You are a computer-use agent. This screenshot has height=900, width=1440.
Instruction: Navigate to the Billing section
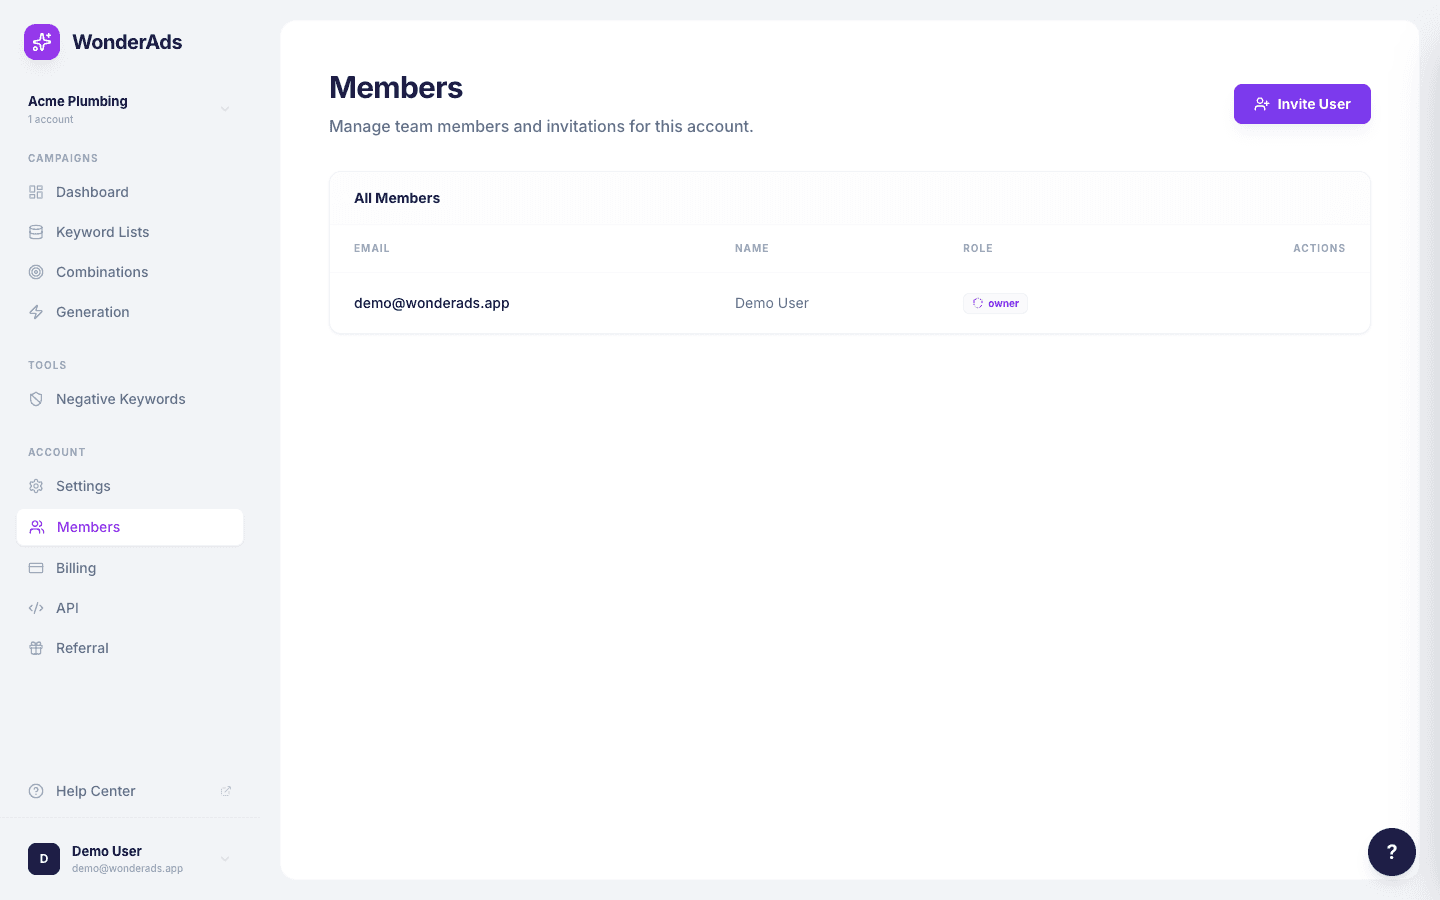point(76,568)
